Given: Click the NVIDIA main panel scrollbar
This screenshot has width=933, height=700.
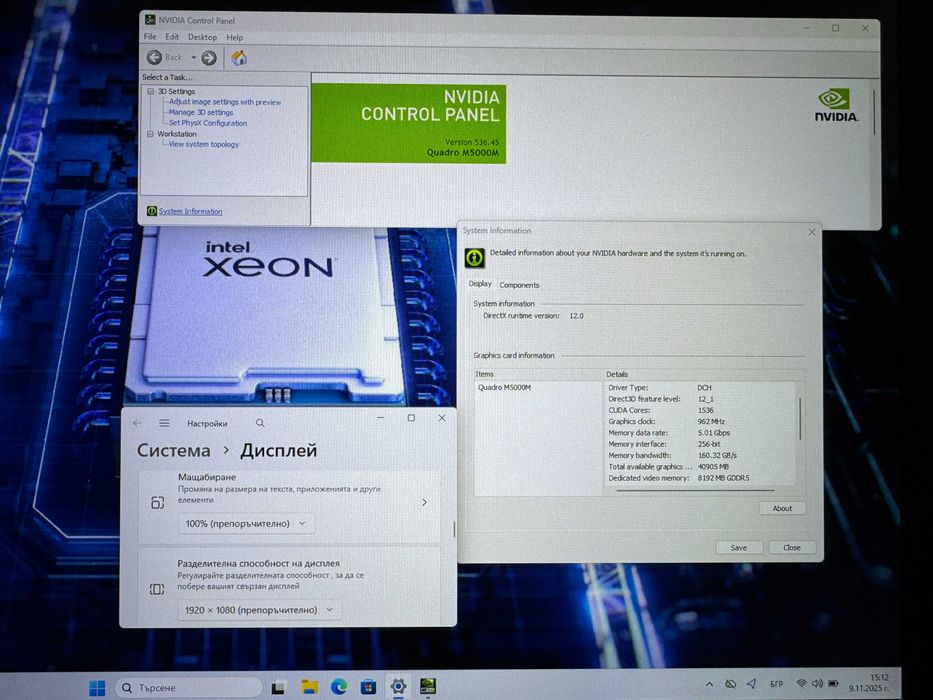Looking at the screenshot, I should click(x=873, y=112).
